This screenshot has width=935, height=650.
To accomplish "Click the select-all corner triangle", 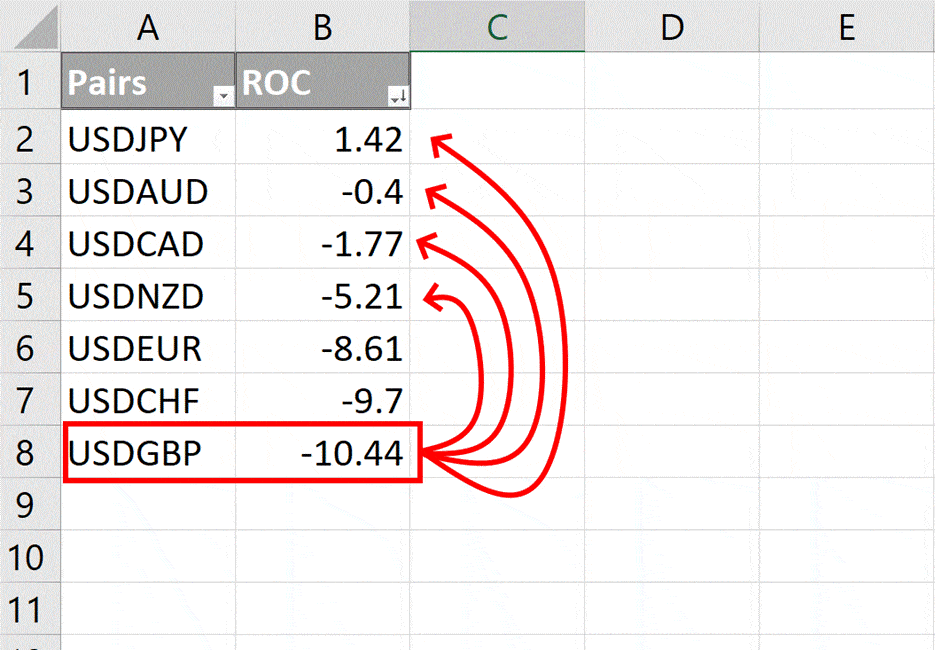I will [36, 27].
